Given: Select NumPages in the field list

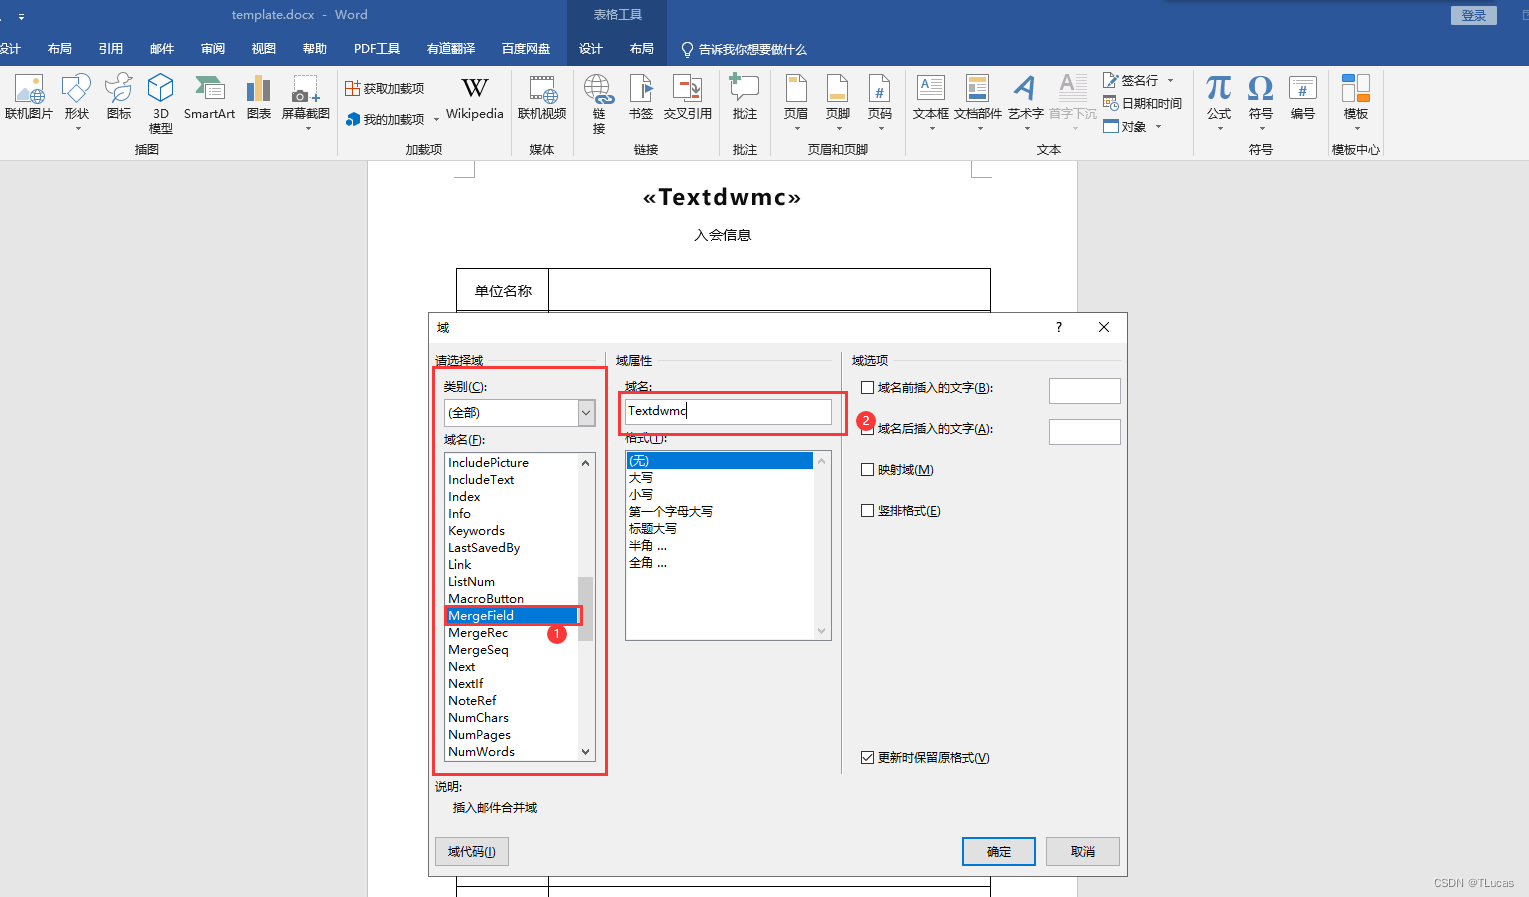Looking at the screenshot, I should (512, 735).
